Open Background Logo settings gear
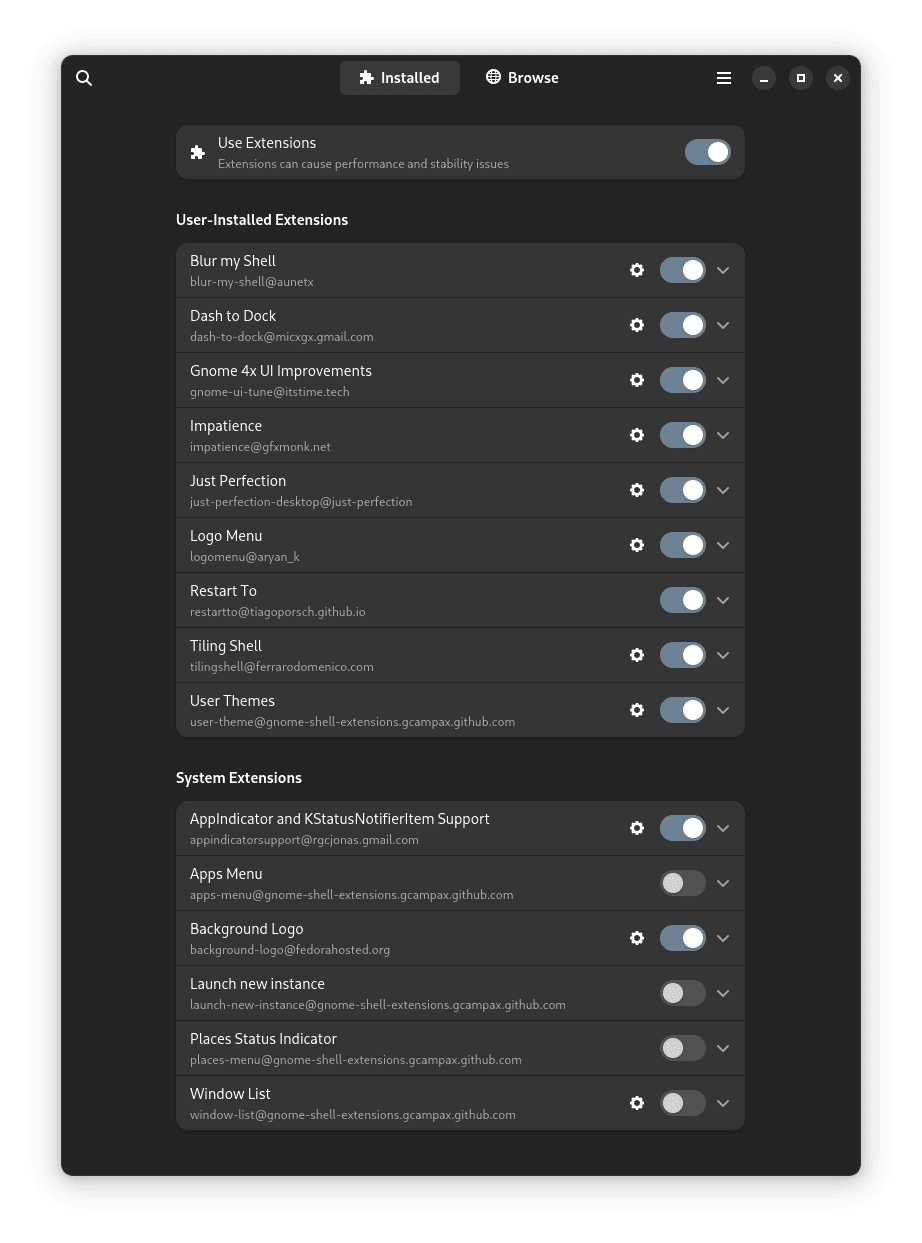 (x=637, y=938)
